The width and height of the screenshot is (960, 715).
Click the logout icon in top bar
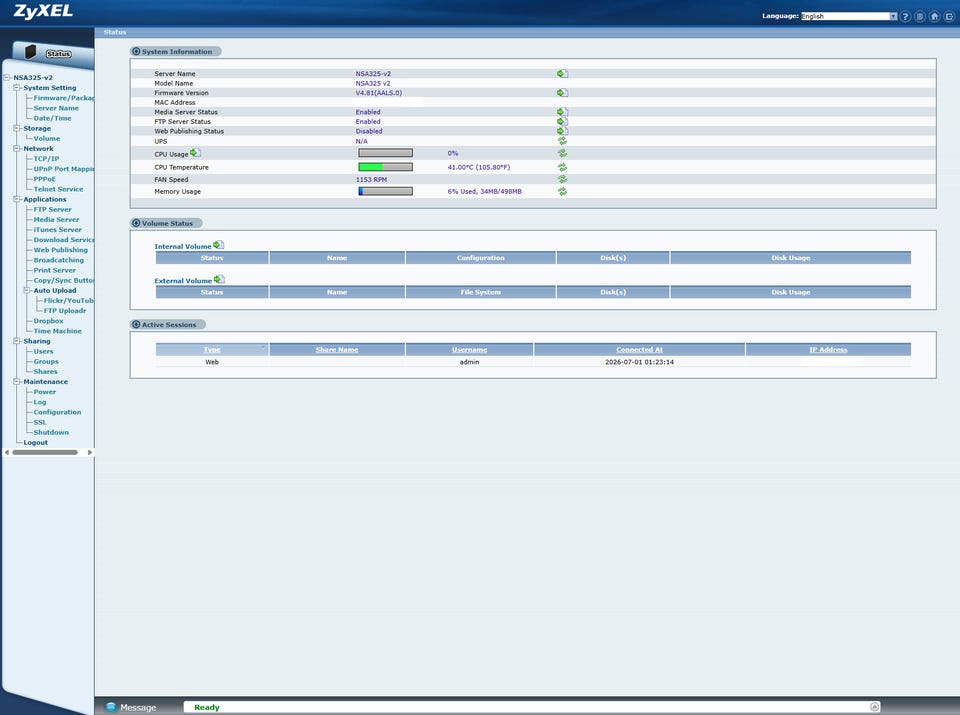tap(950, 17)
